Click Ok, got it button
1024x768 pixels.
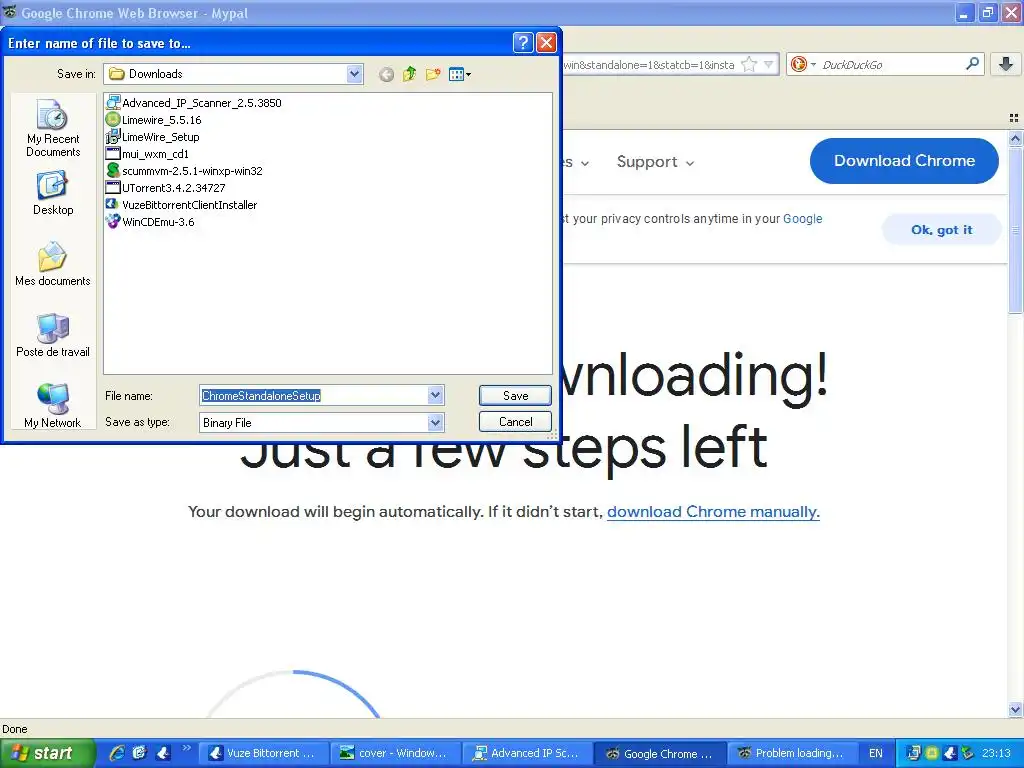(941, 230)
